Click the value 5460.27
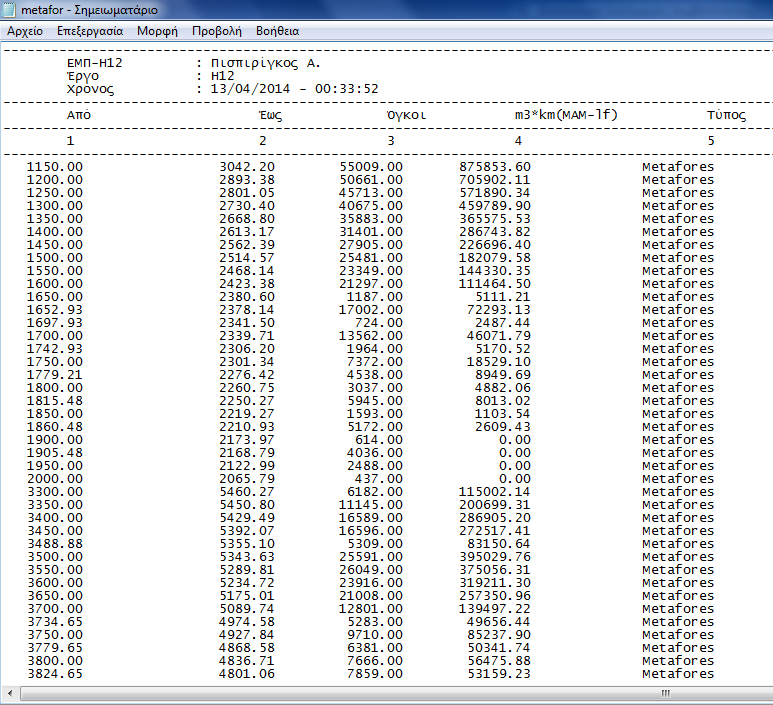The width and height of the screenshot is (773, 705). click(x=247, y=492)
